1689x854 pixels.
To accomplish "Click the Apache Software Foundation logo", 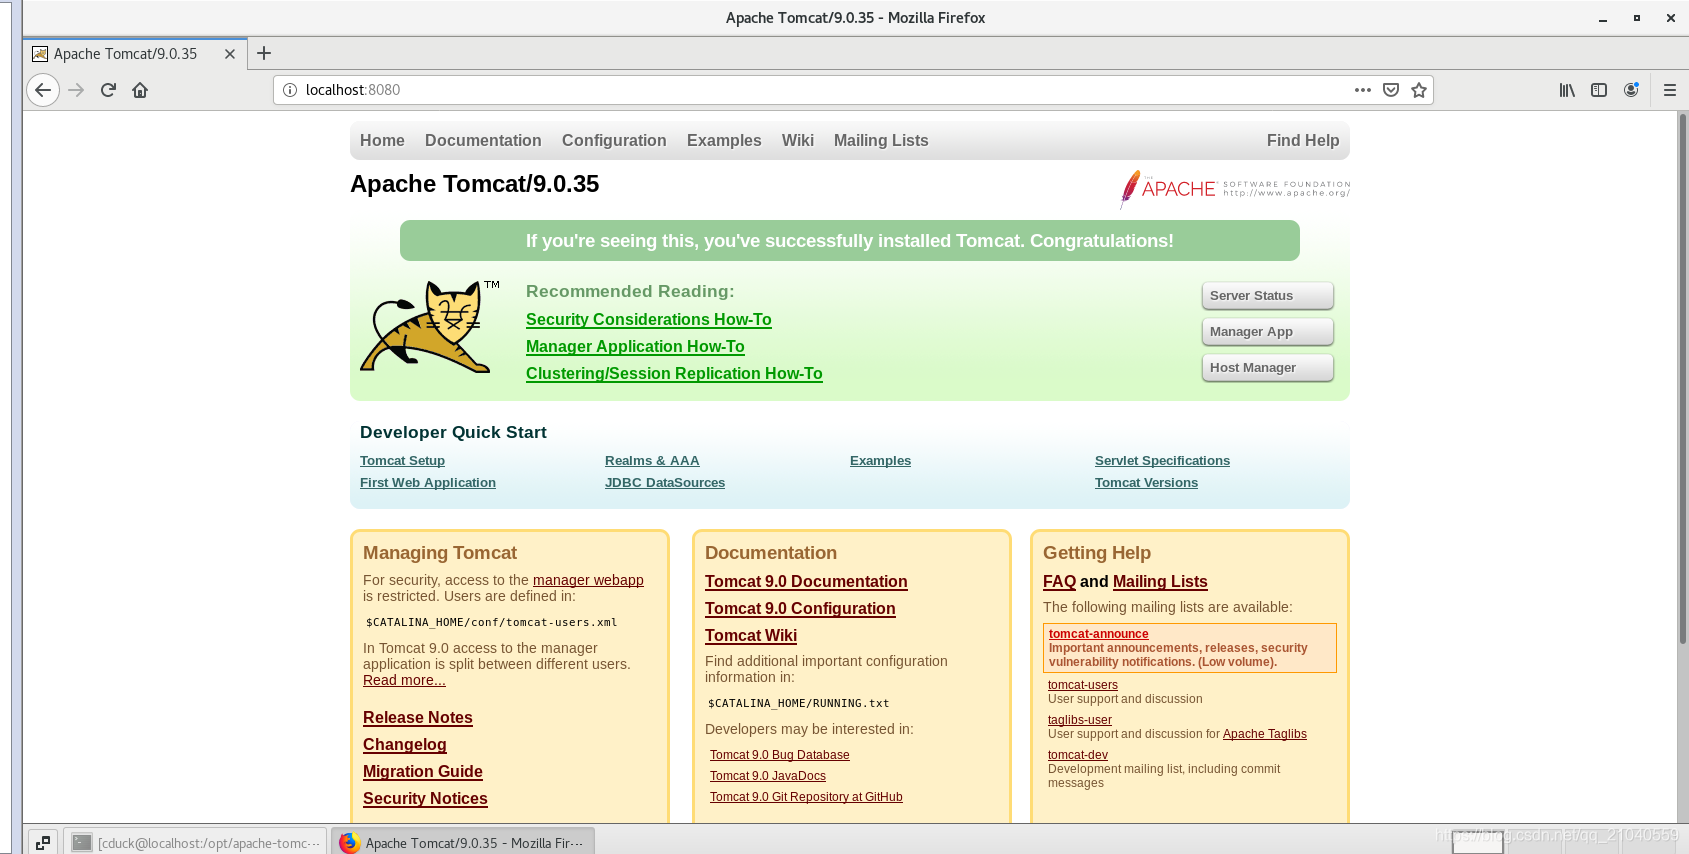I will (1235, 188).
